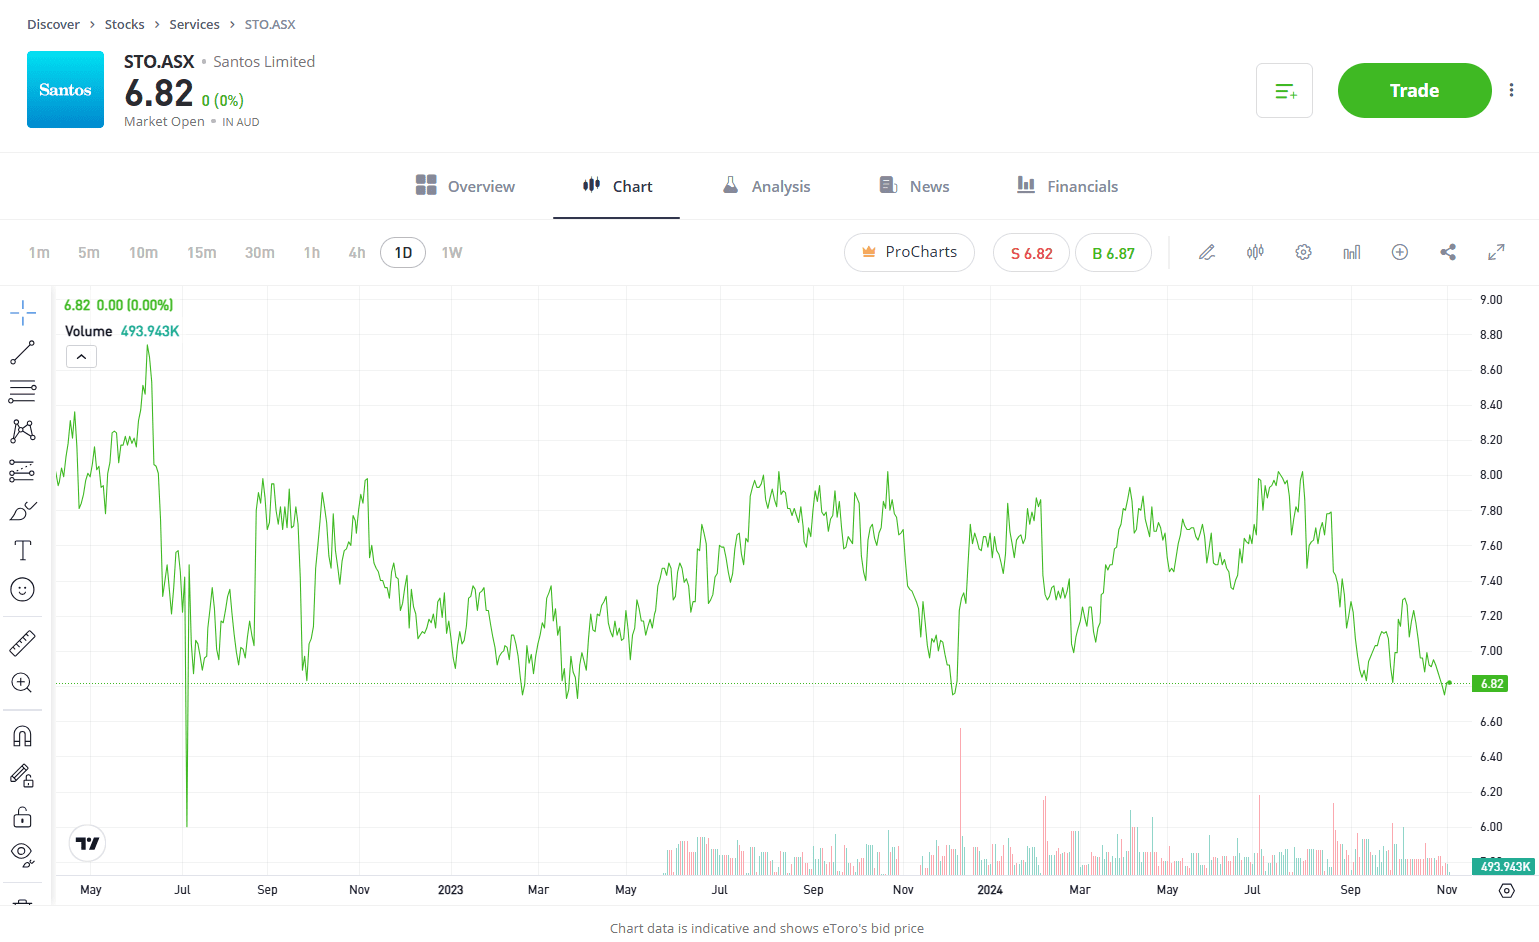The height and width of the screenshot is (942, 1539).
Task: Open the Analysis tab
Action: coord(766,186)
